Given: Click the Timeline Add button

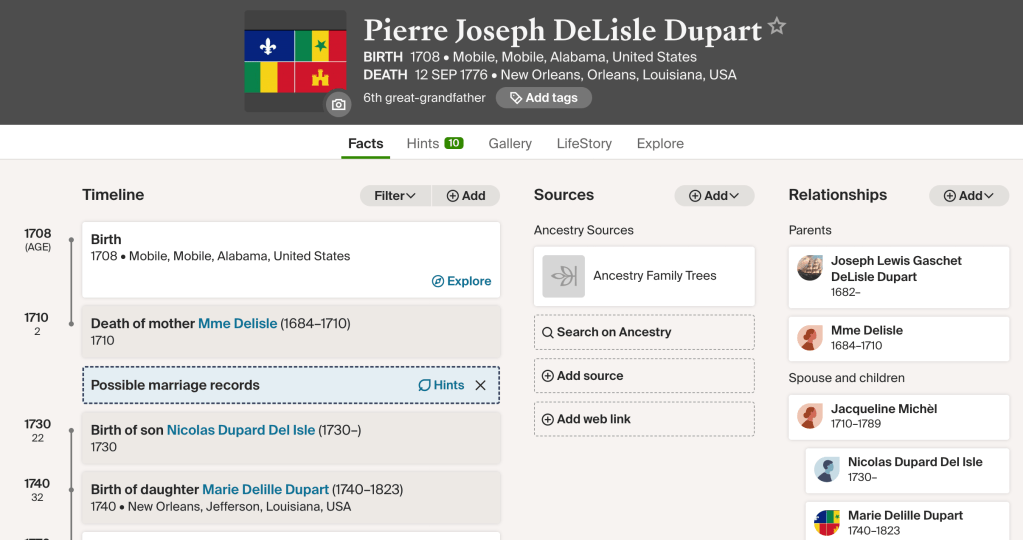Looking at the screenshot, I should point(466,196).
